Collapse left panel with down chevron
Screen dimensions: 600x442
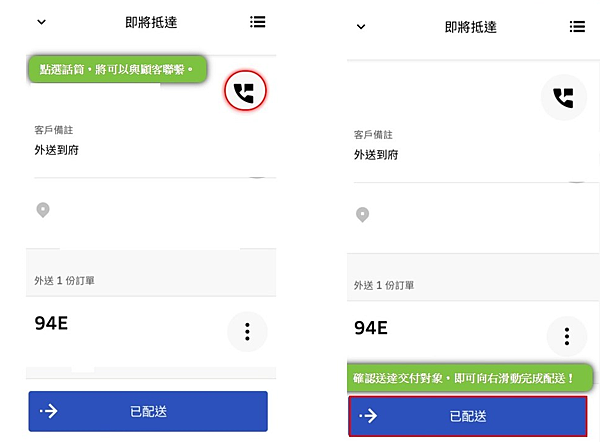tap(41, 22)
